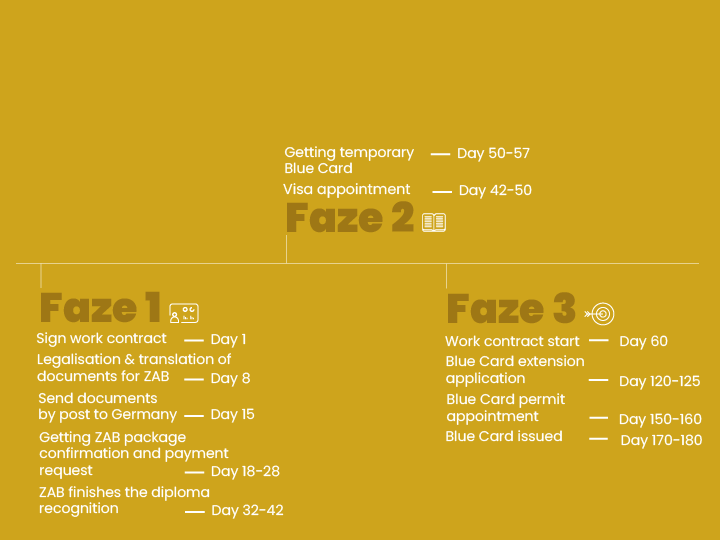Screen dimensions: 720x540
Task: Click the 'Day 170-180' timeline label
Action: click(x=661, y=440)
